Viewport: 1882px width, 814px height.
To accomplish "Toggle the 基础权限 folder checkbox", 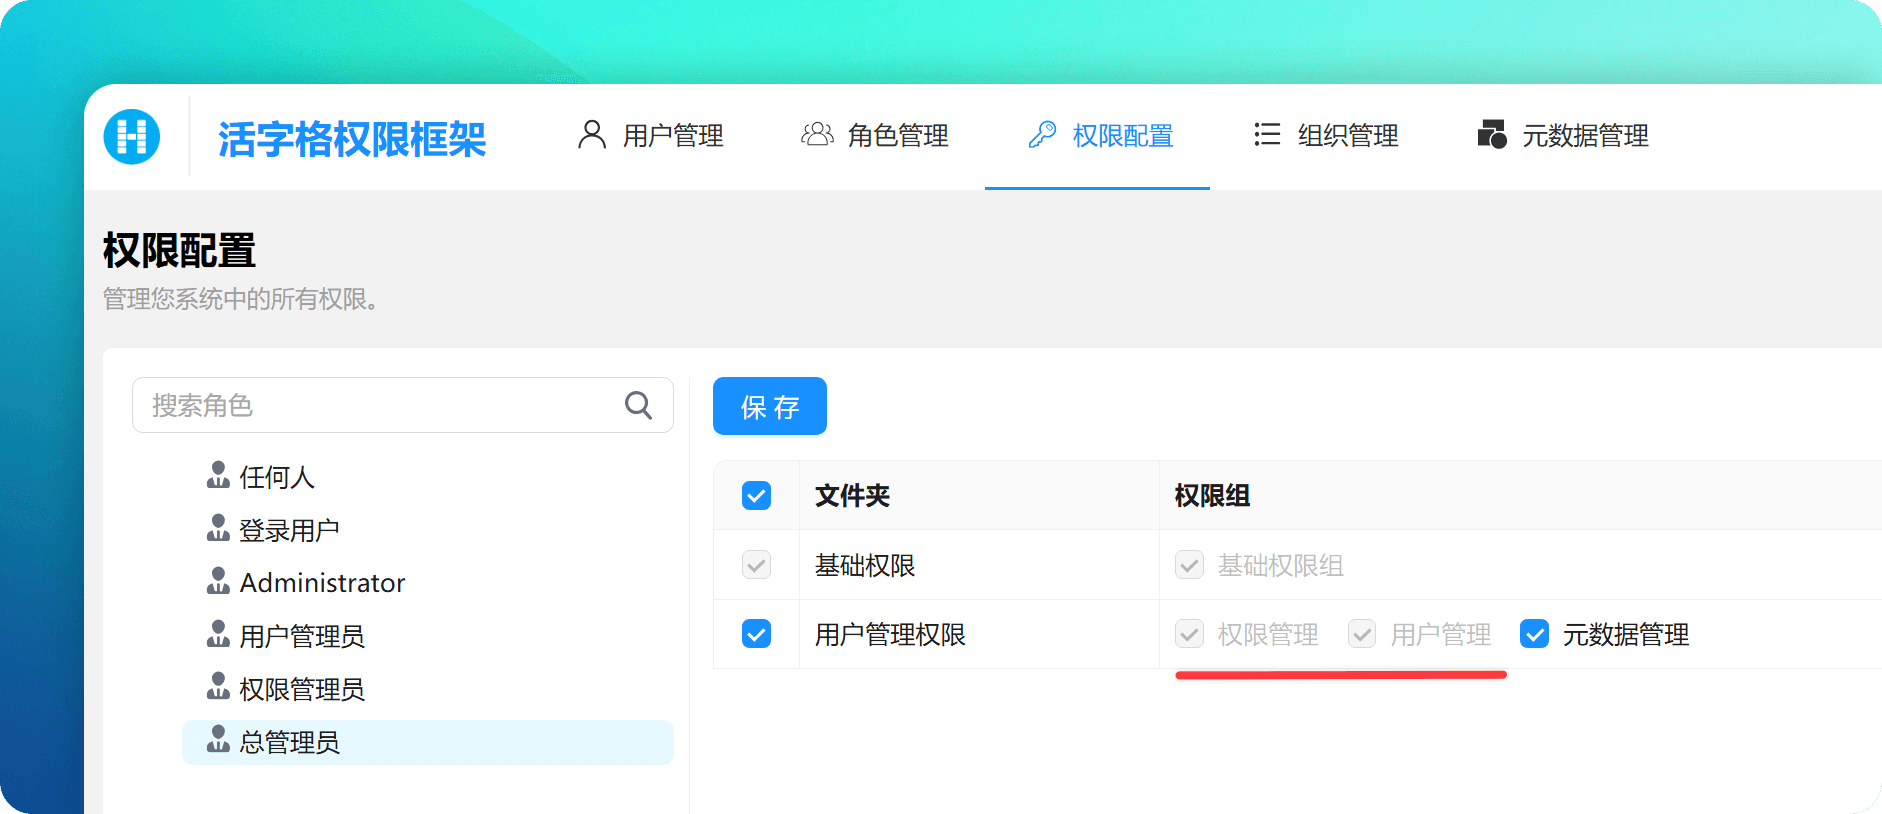I will pos(757,565).
